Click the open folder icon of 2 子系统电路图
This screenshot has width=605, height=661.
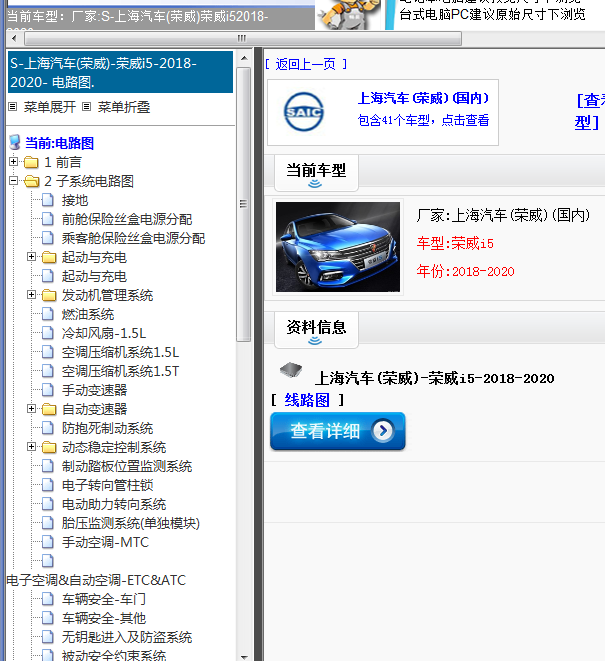click(x=32, y=181)
